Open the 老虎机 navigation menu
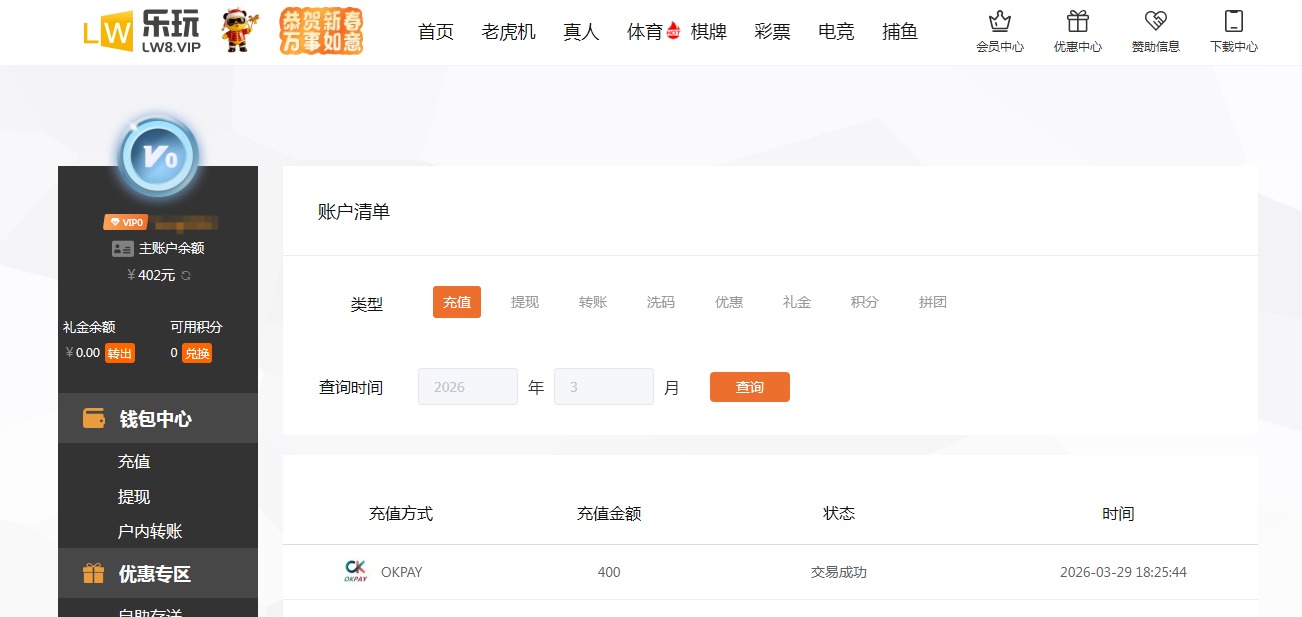This screenshot has height=617, width=1302. [x=507, y=30]
